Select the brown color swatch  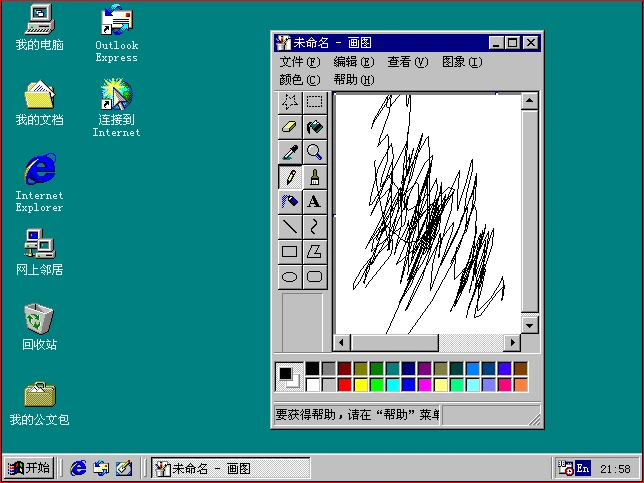coord(520,369)
